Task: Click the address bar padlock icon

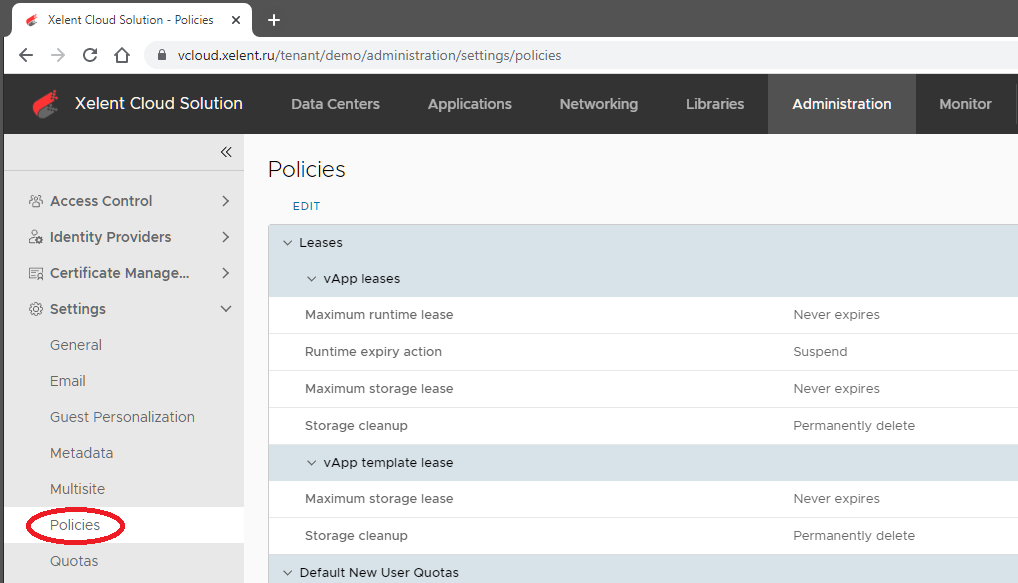Action: tap(162, 55)
